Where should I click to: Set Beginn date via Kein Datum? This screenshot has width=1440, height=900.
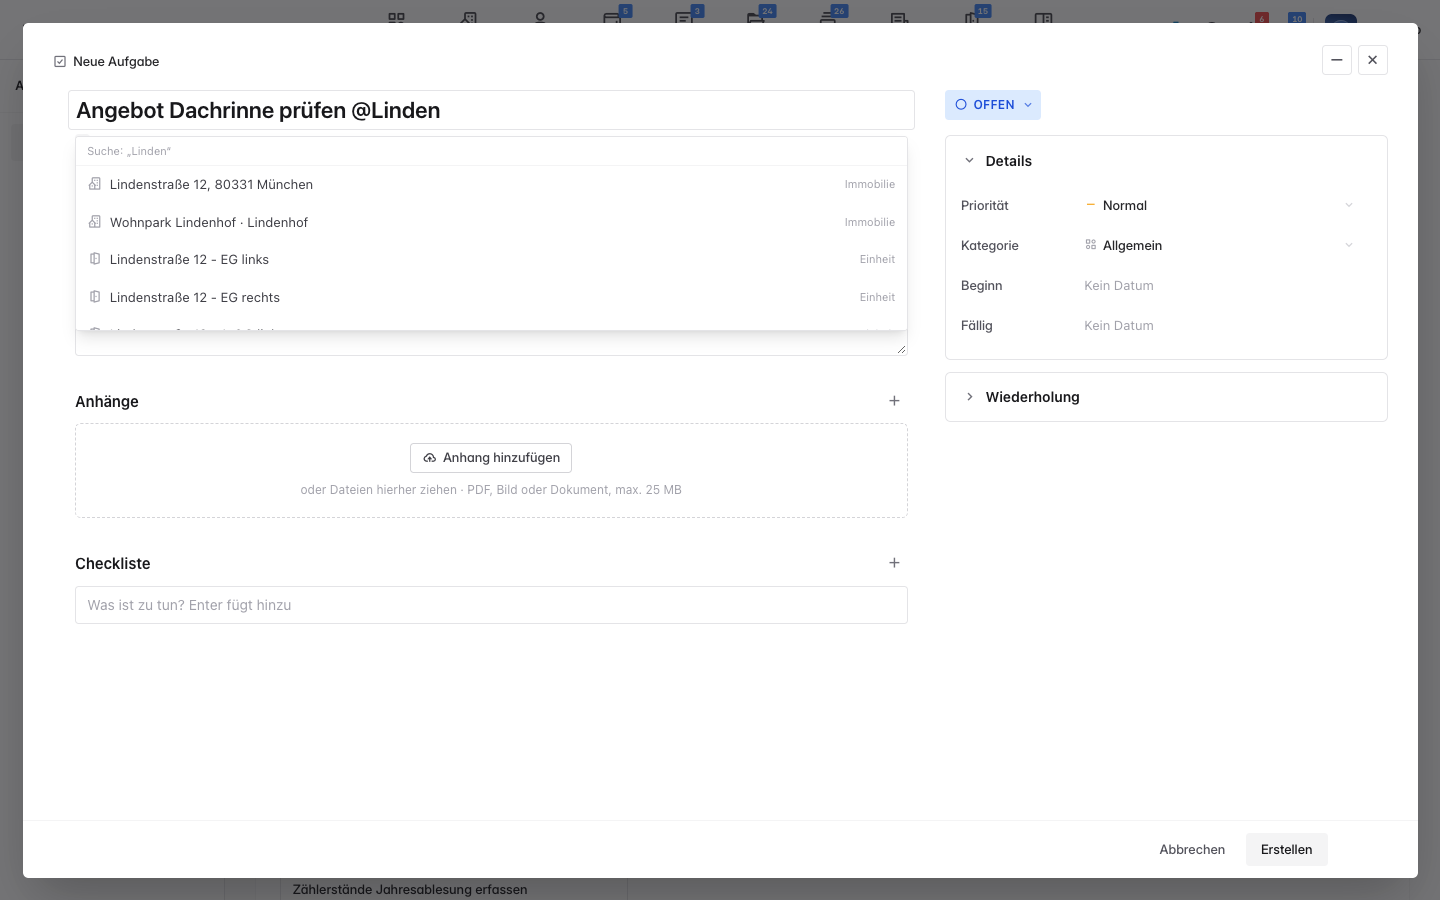pos(1119,286)
